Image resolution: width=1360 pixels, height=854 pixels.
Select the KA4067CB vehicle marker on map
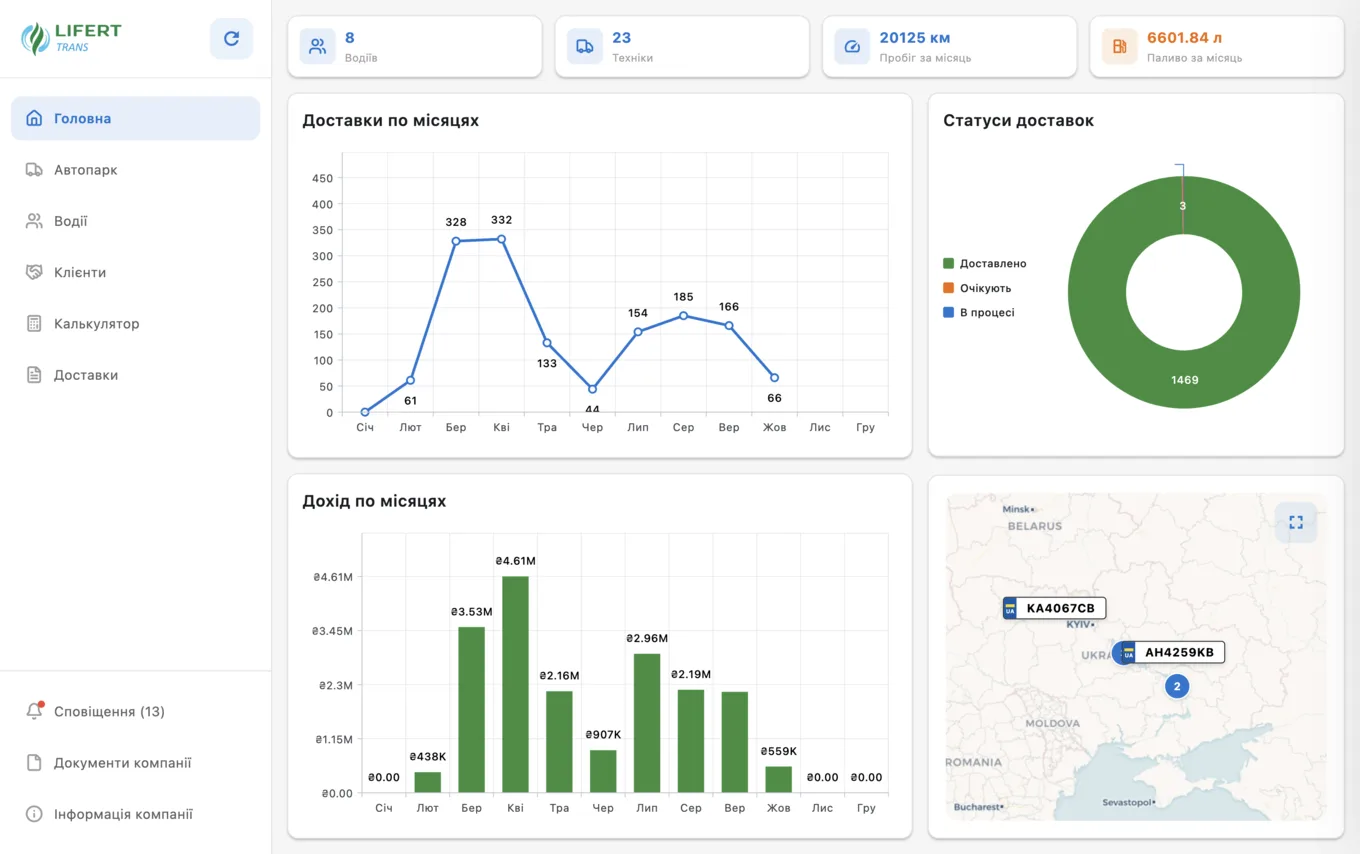coord(1054,608)
